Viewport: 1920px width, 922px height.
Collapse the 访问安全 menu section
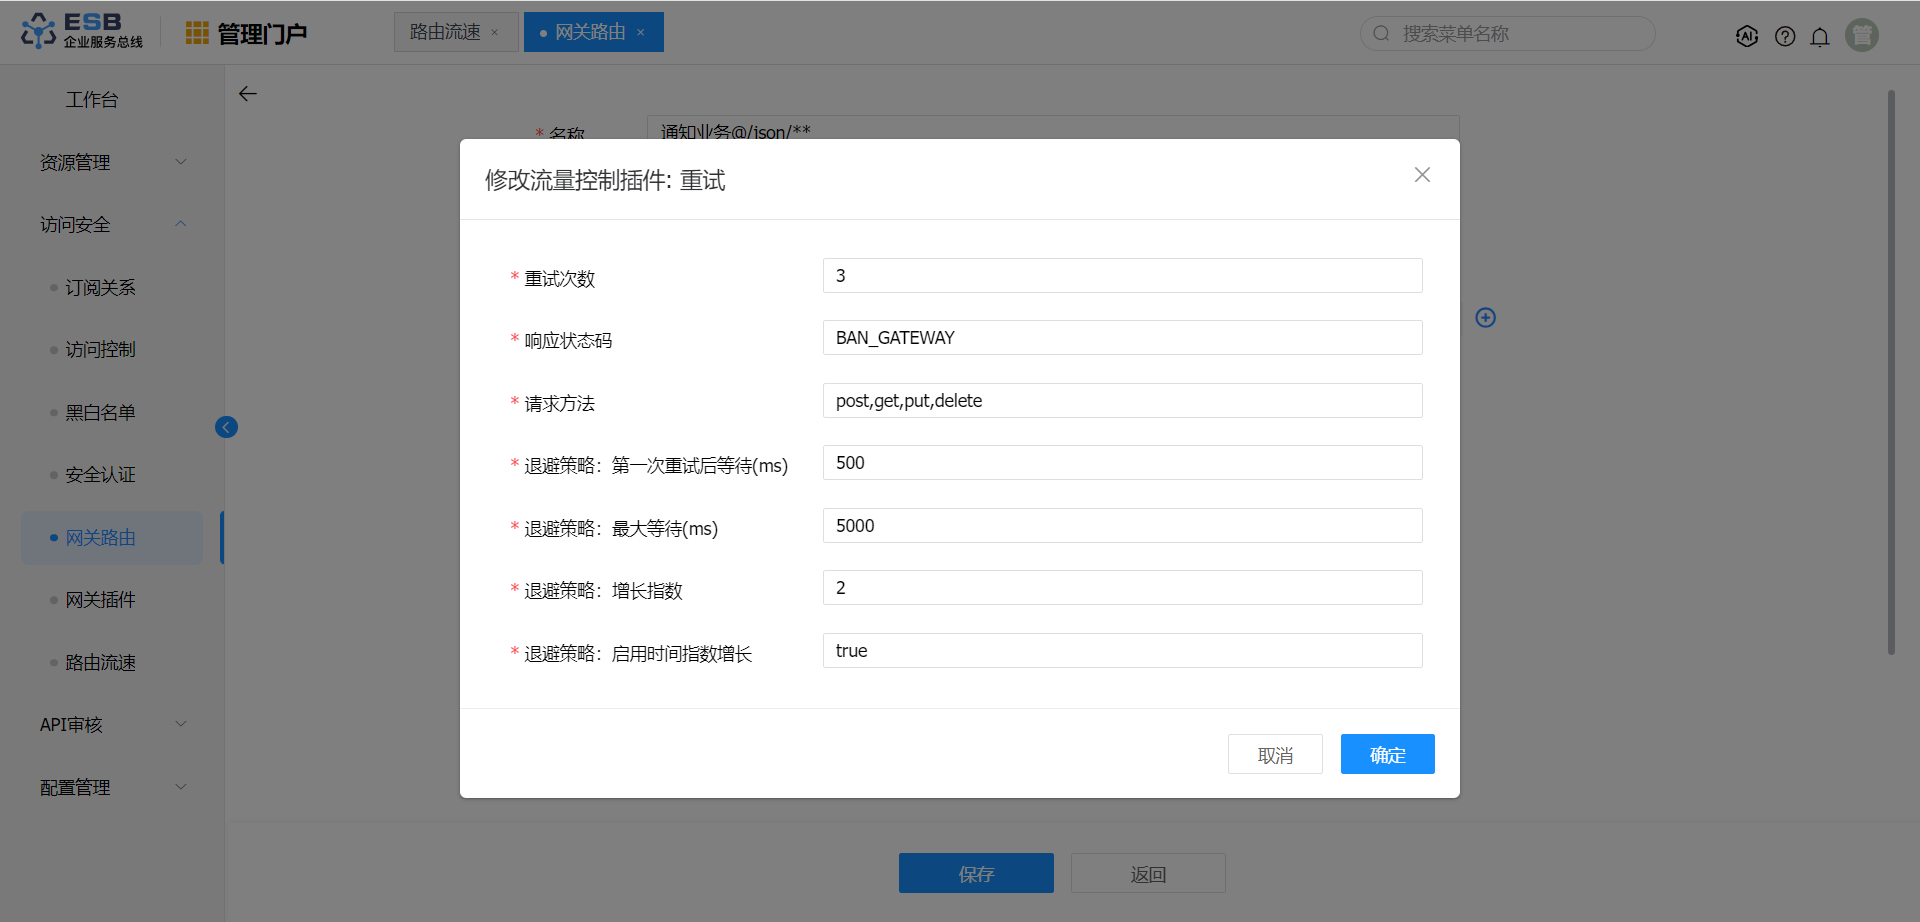pos(112,225)
